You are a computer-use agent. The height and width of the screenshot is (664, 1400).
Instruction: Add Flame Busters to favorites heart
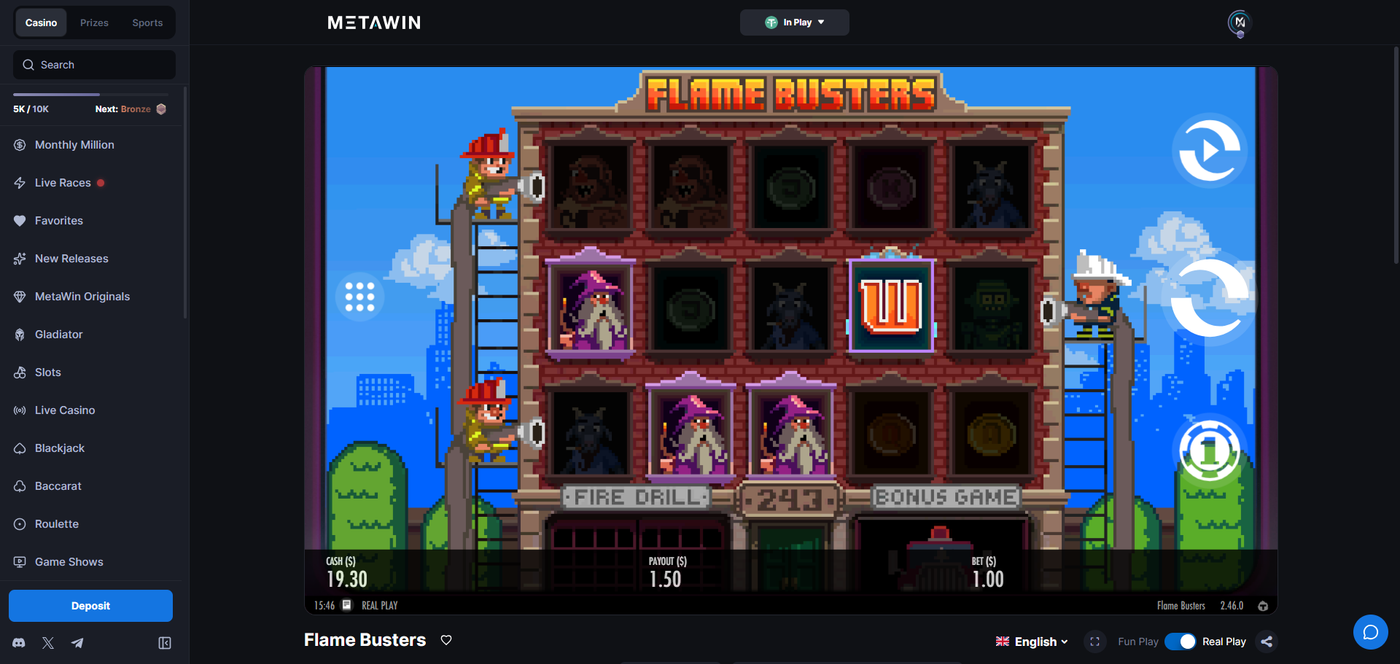pos(447,640)
